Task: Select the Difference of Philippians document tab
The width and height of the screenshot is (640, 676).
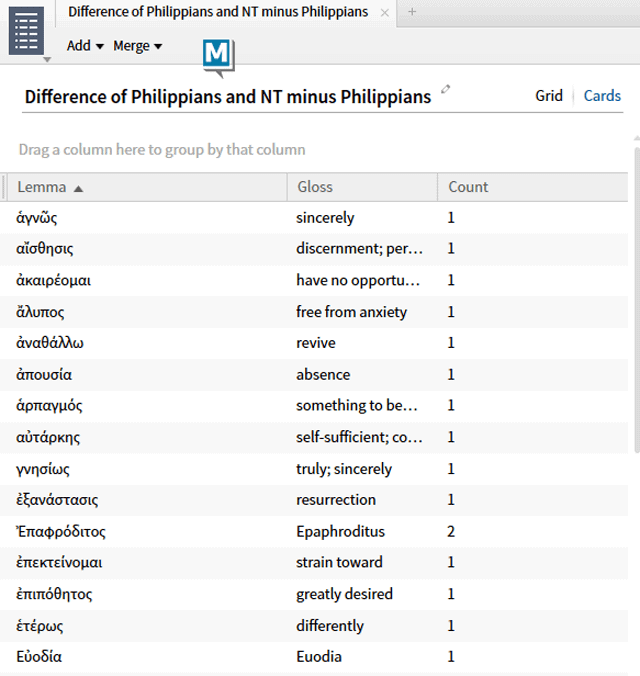Action: pyautogui.click(x=217, y=12)
